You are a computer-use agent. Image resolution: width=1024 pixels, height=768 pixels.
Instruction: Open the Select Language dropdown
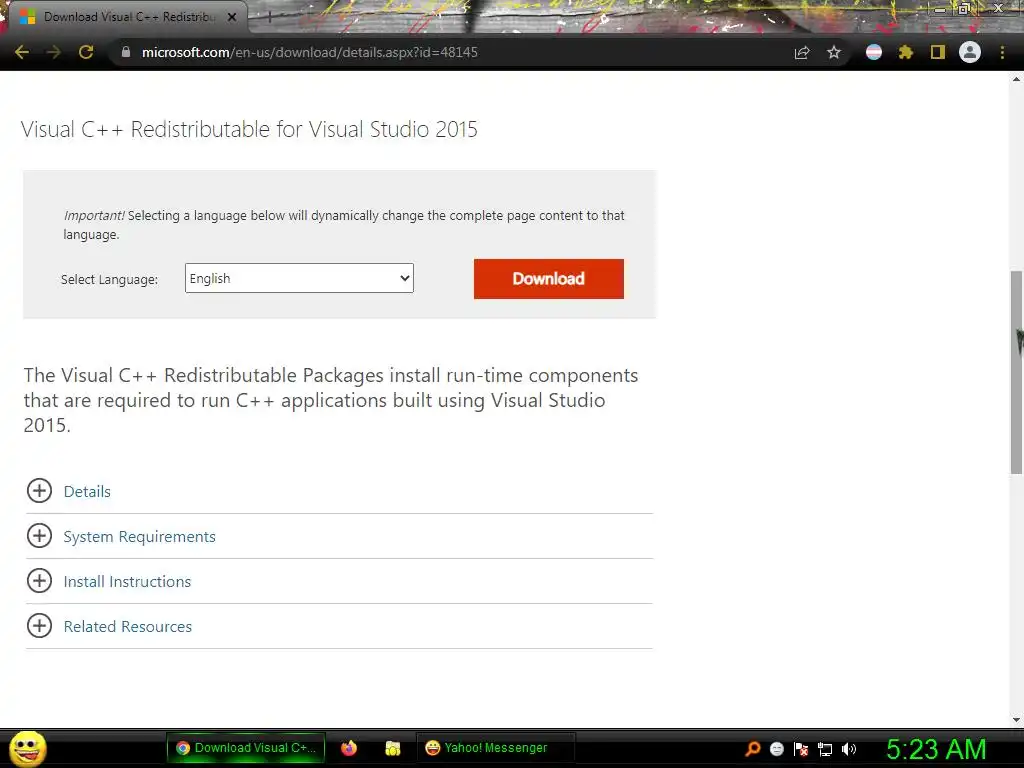coord(299,278)
